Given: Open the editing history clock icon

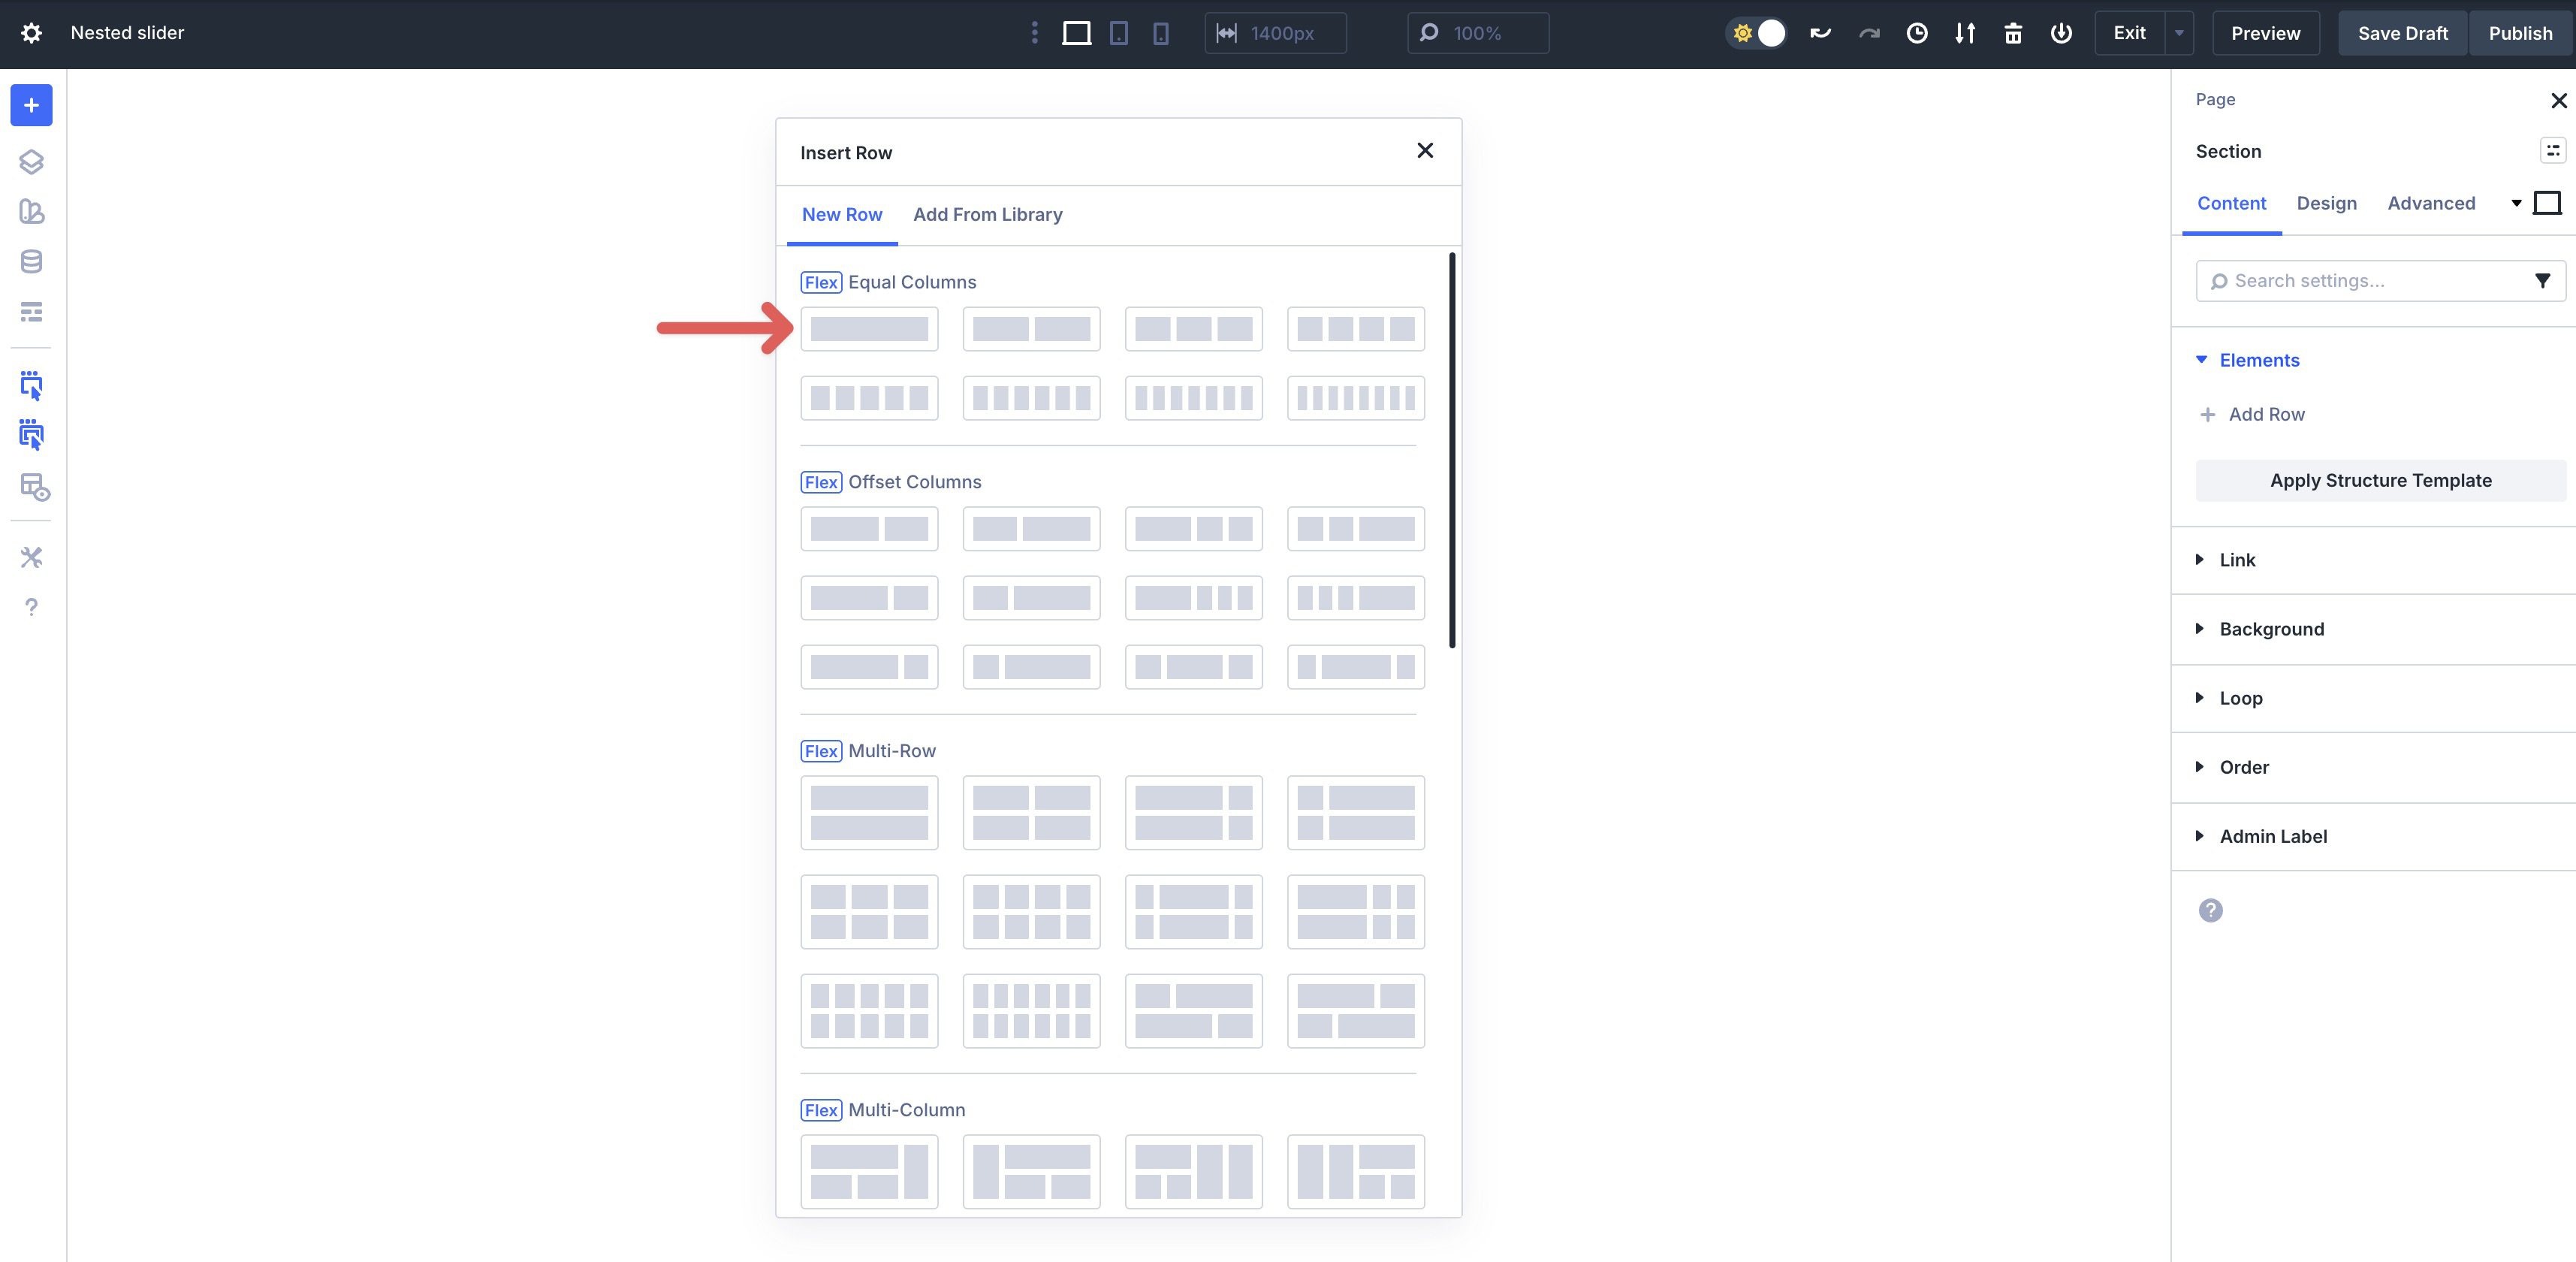Looking at the screenshot, I should point(1916,33).
